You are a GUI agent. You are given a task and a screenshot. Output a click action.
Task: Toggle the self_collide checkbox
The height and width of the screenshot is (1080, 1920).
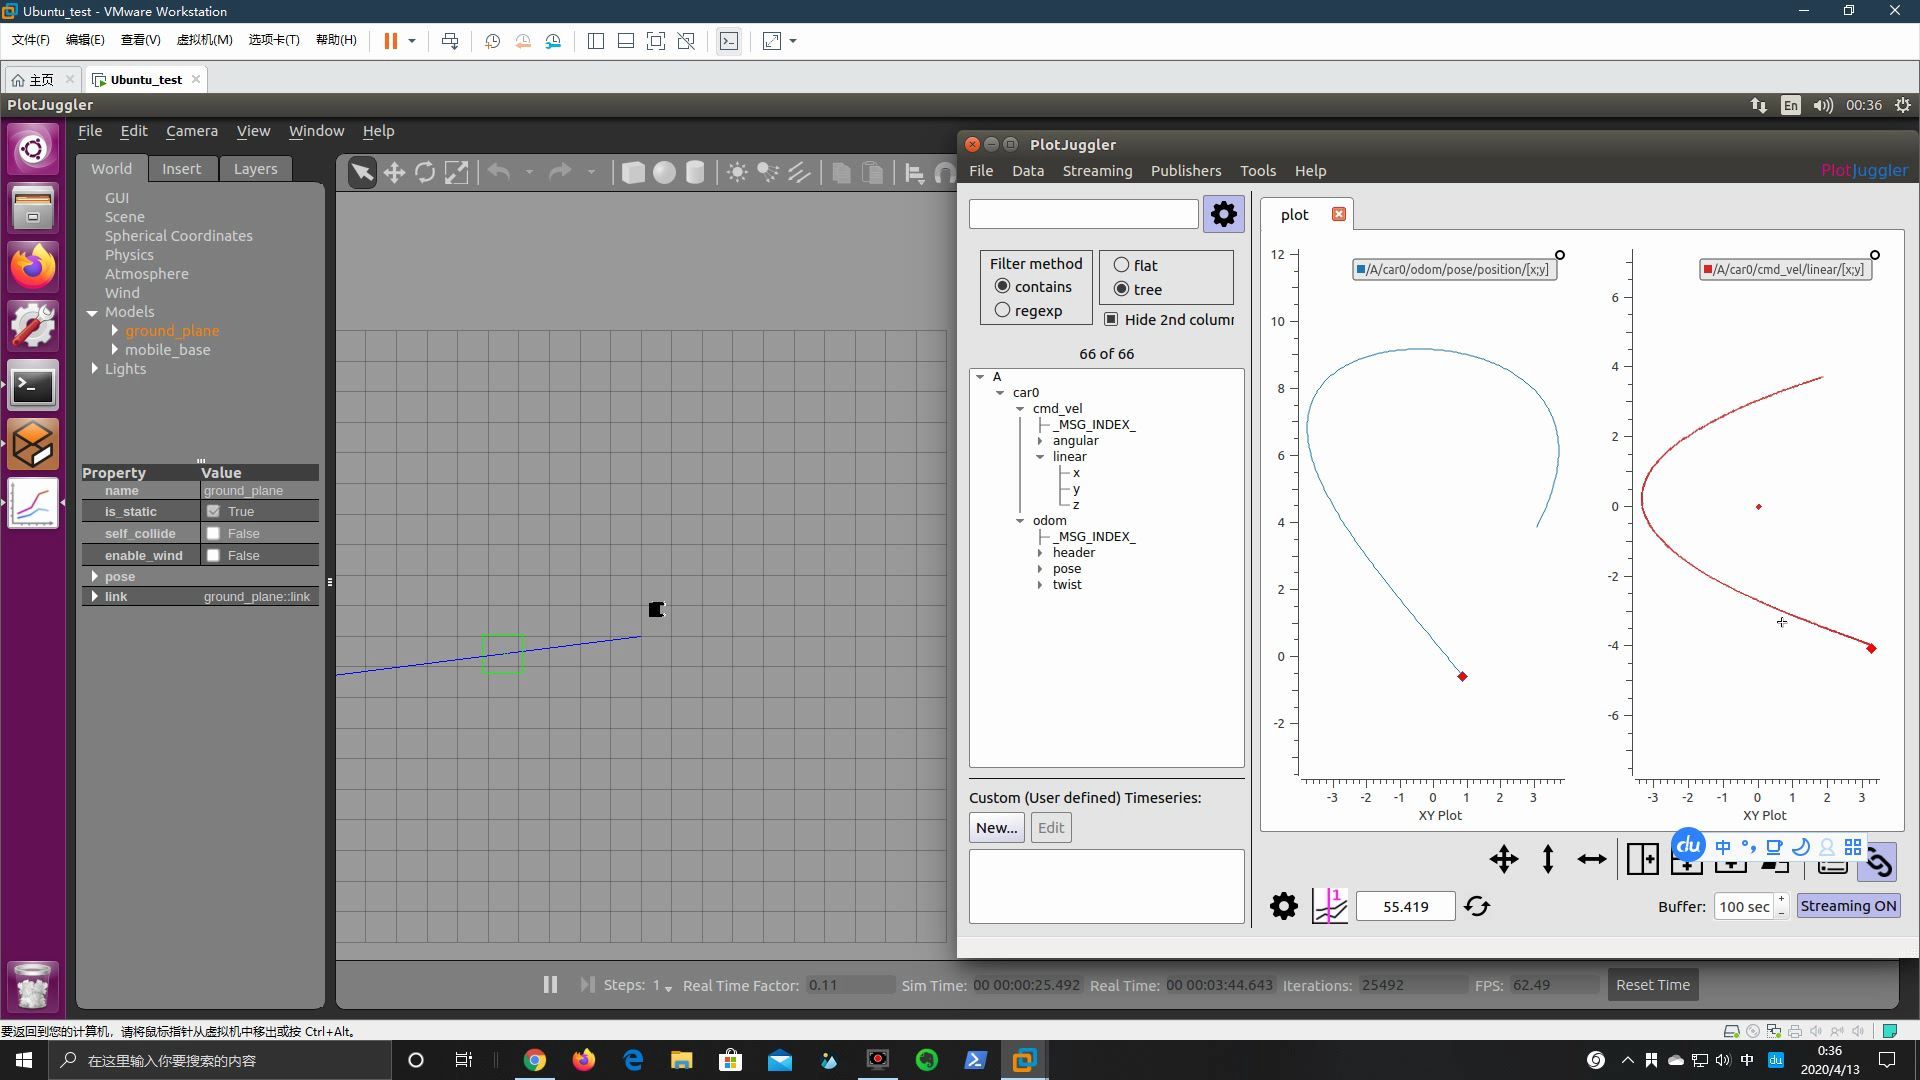(213, 533)
